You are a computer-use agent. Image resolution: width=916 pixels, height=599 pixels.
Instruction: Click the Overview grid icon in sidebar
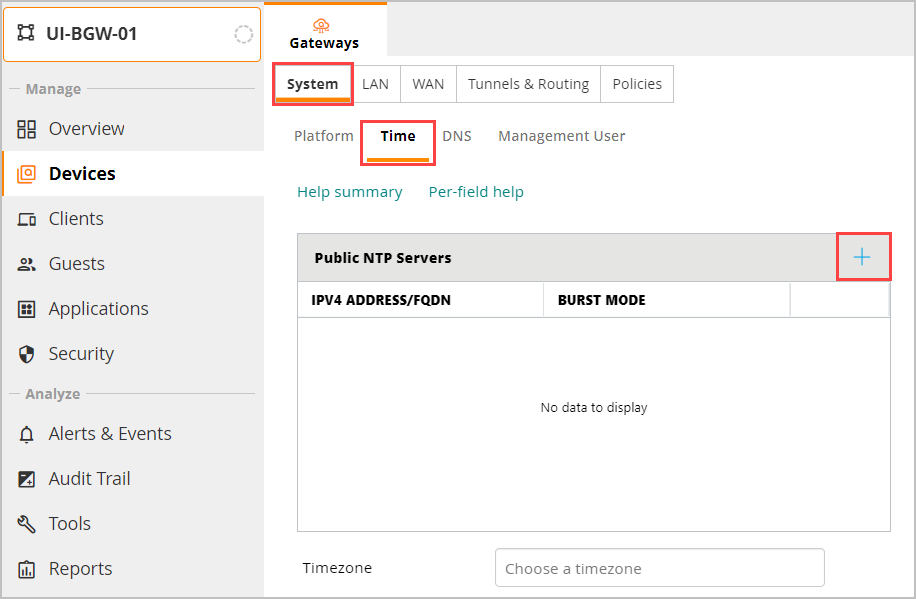[x=27, y=129]
